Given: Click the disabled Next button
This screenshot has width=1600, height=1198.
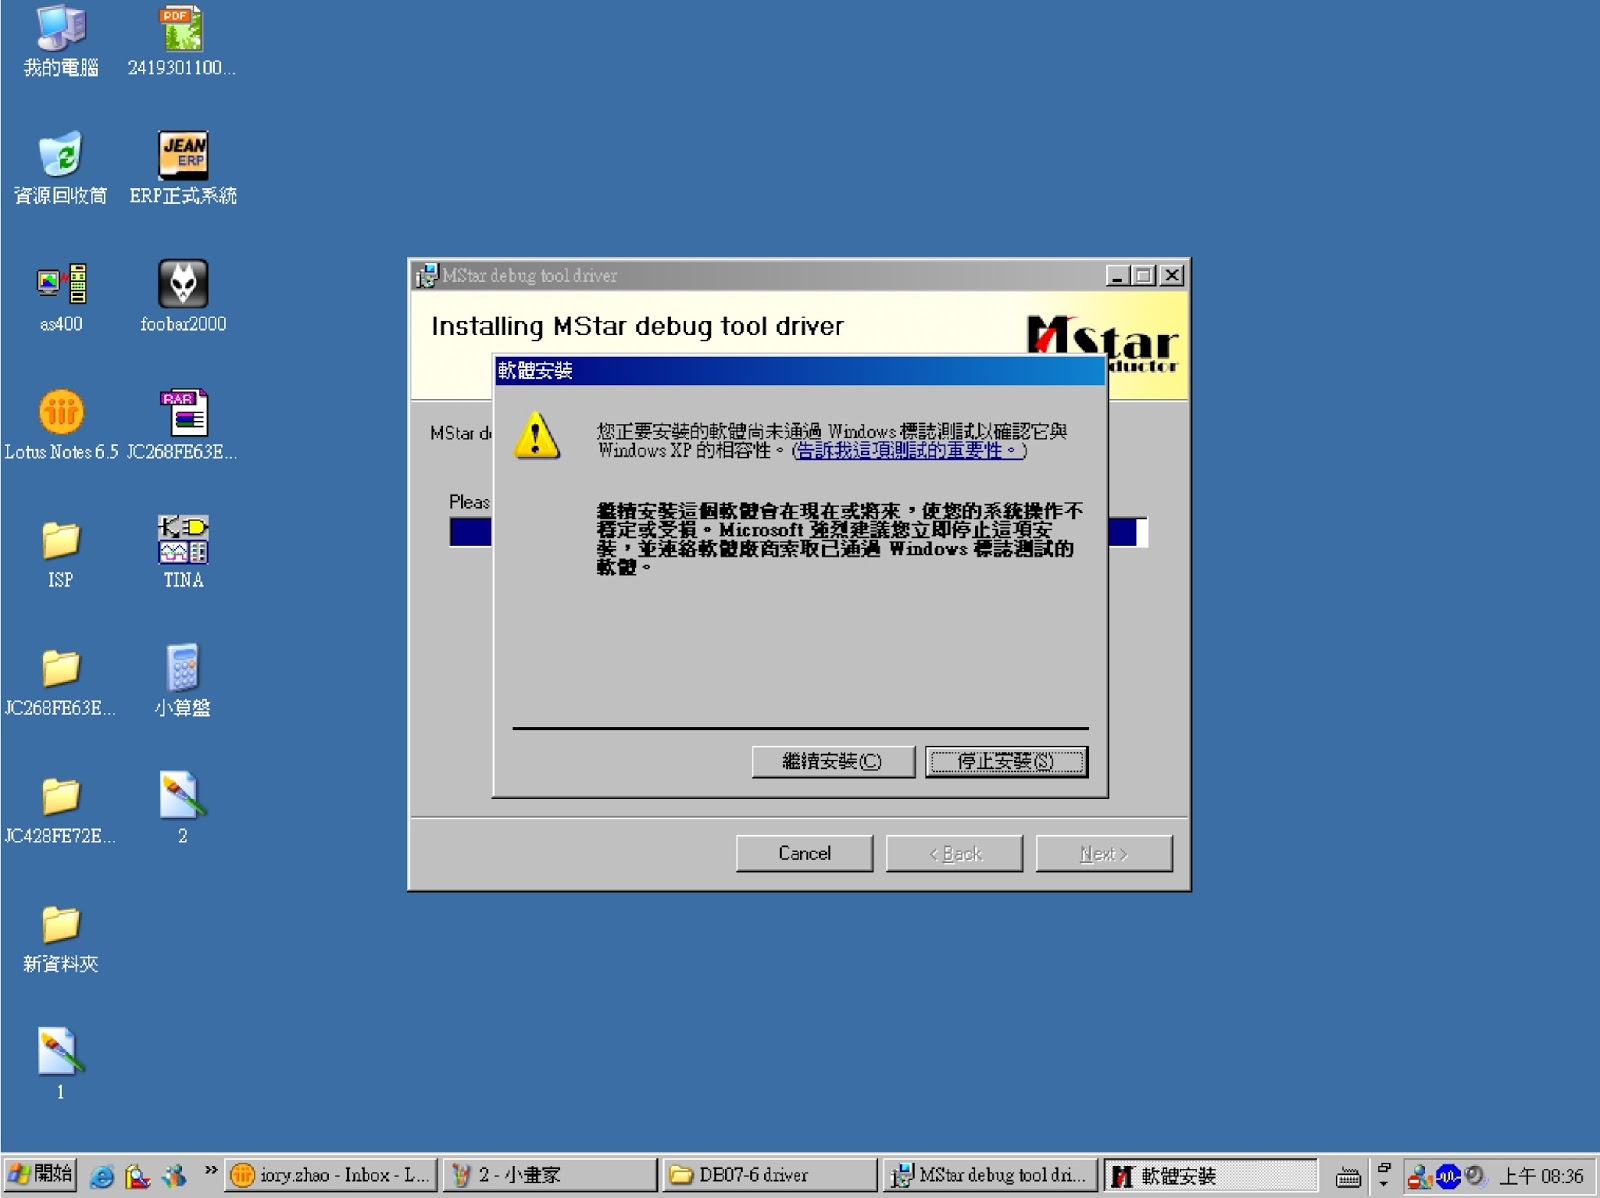Looking at the screenshot, I should click(x=1104, y=854).
